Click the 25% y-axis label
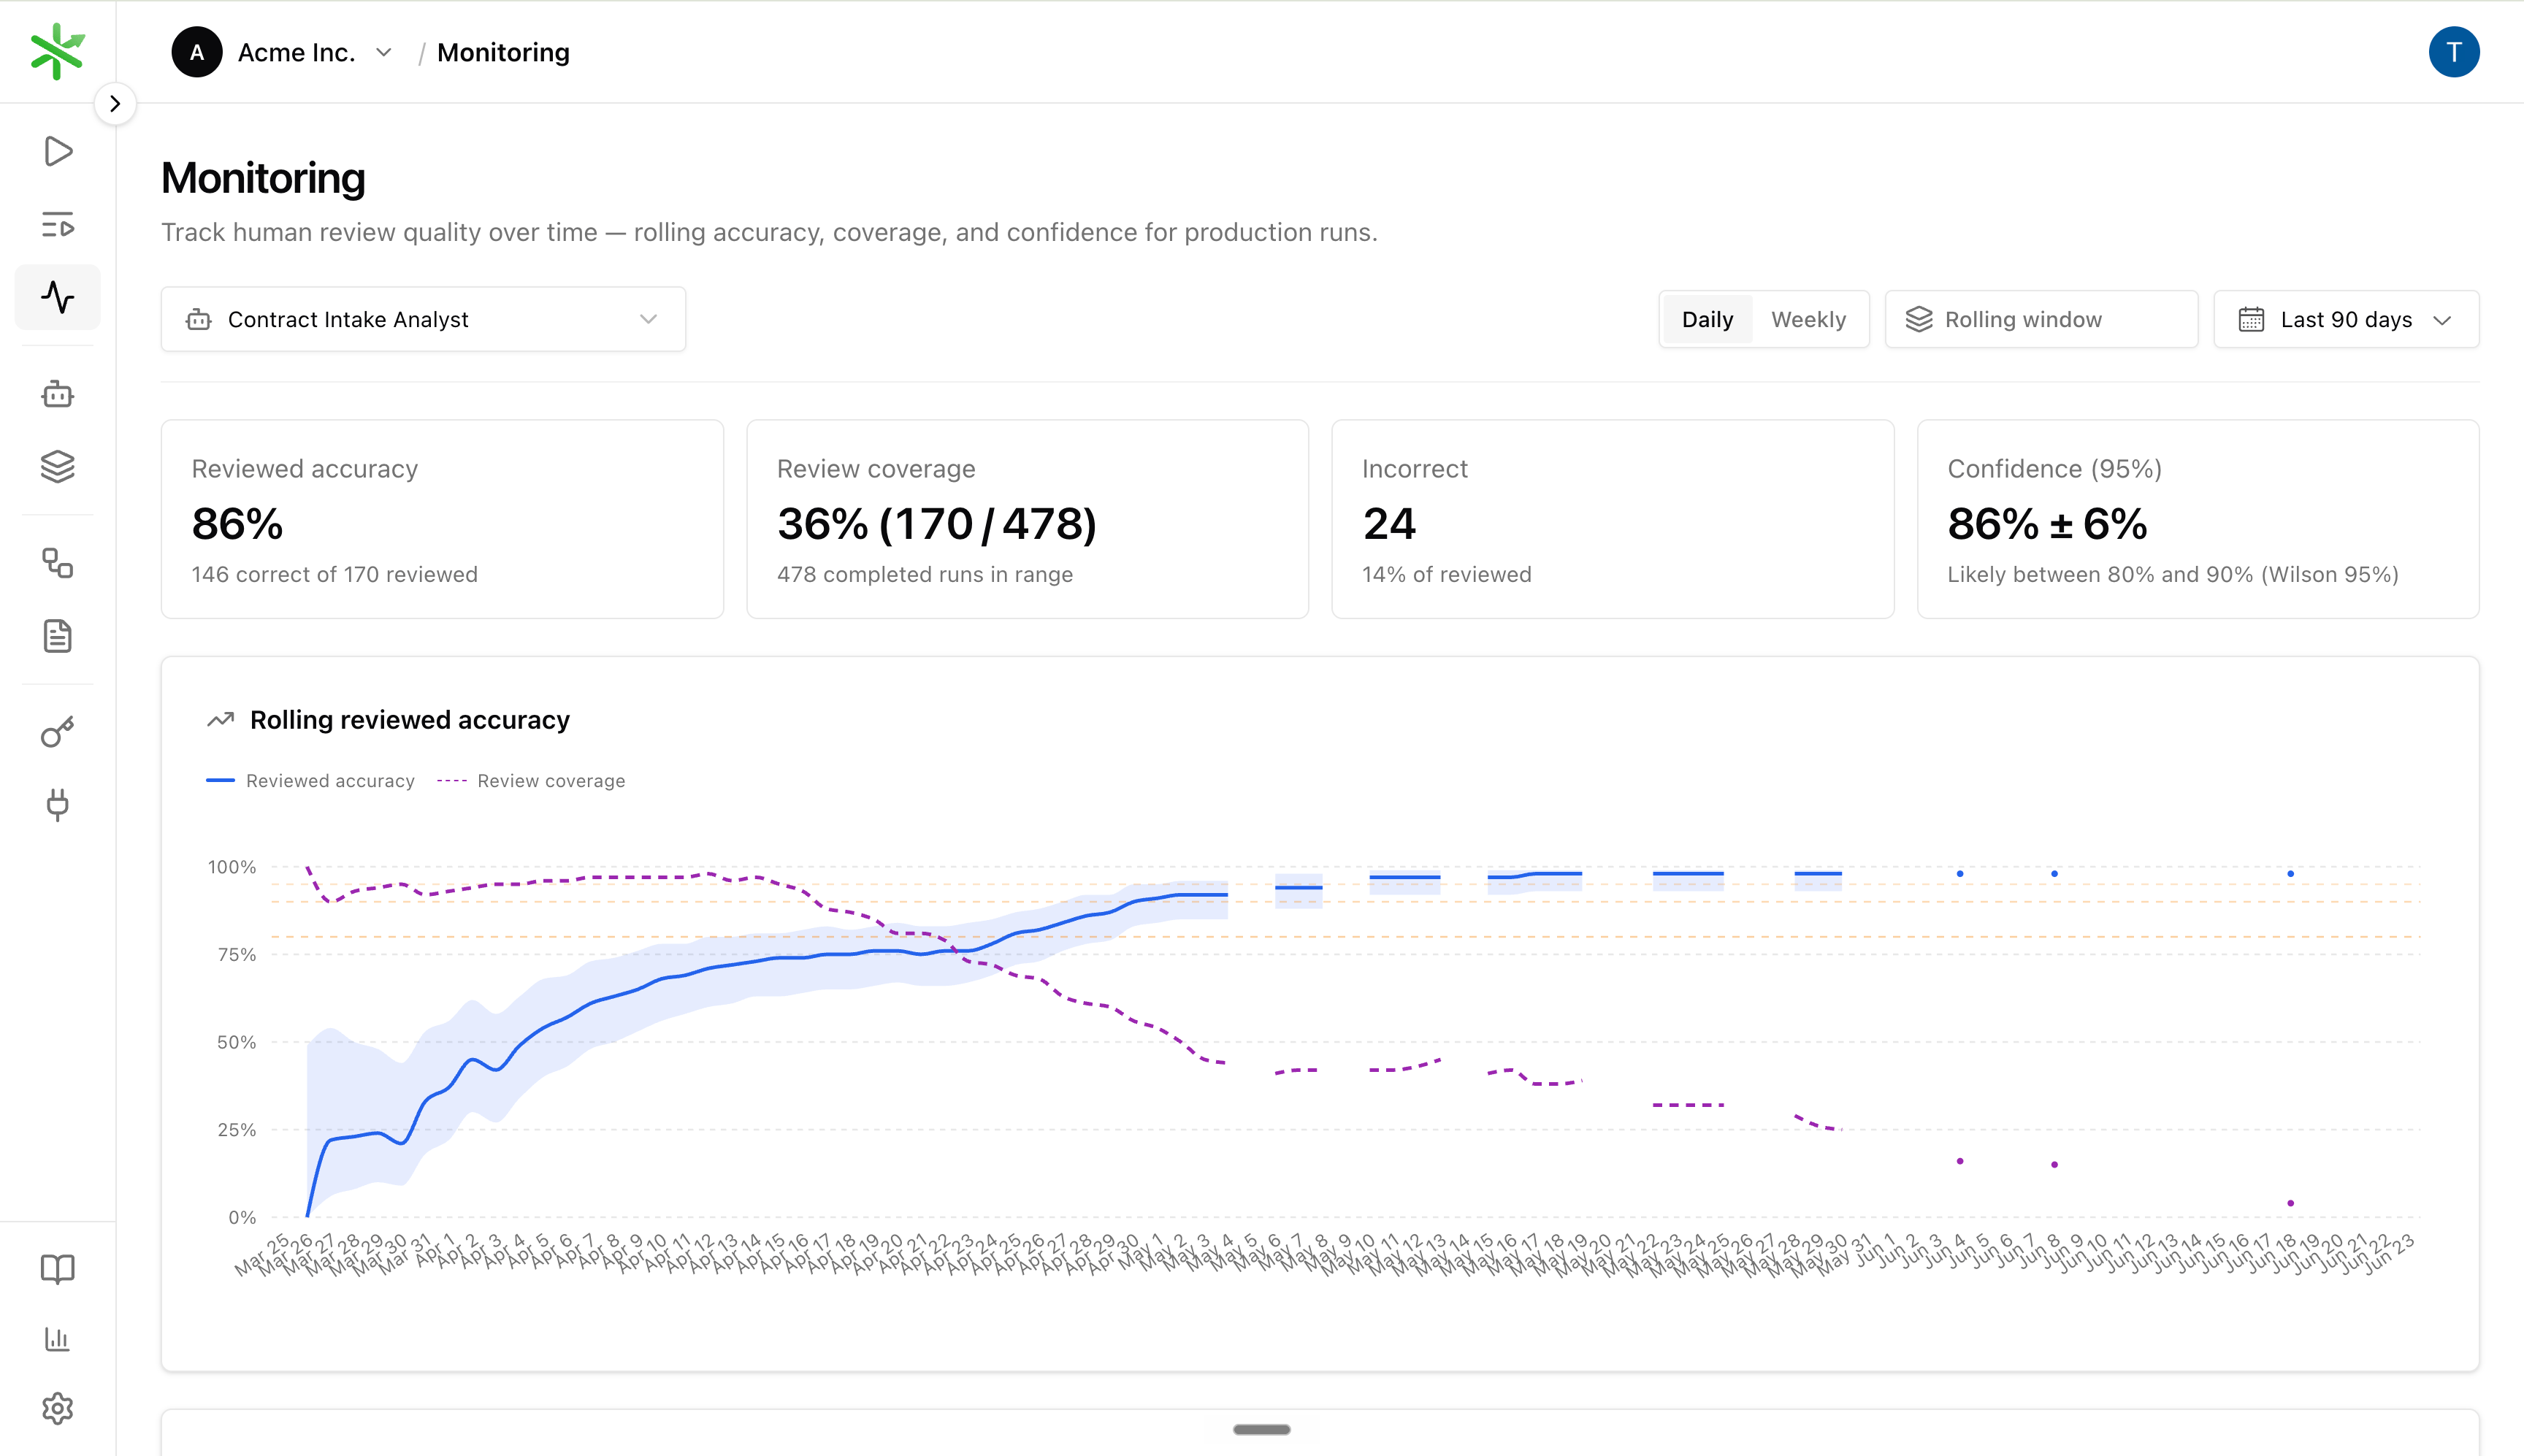Screen dimensions: 2524x1456 237,1130
